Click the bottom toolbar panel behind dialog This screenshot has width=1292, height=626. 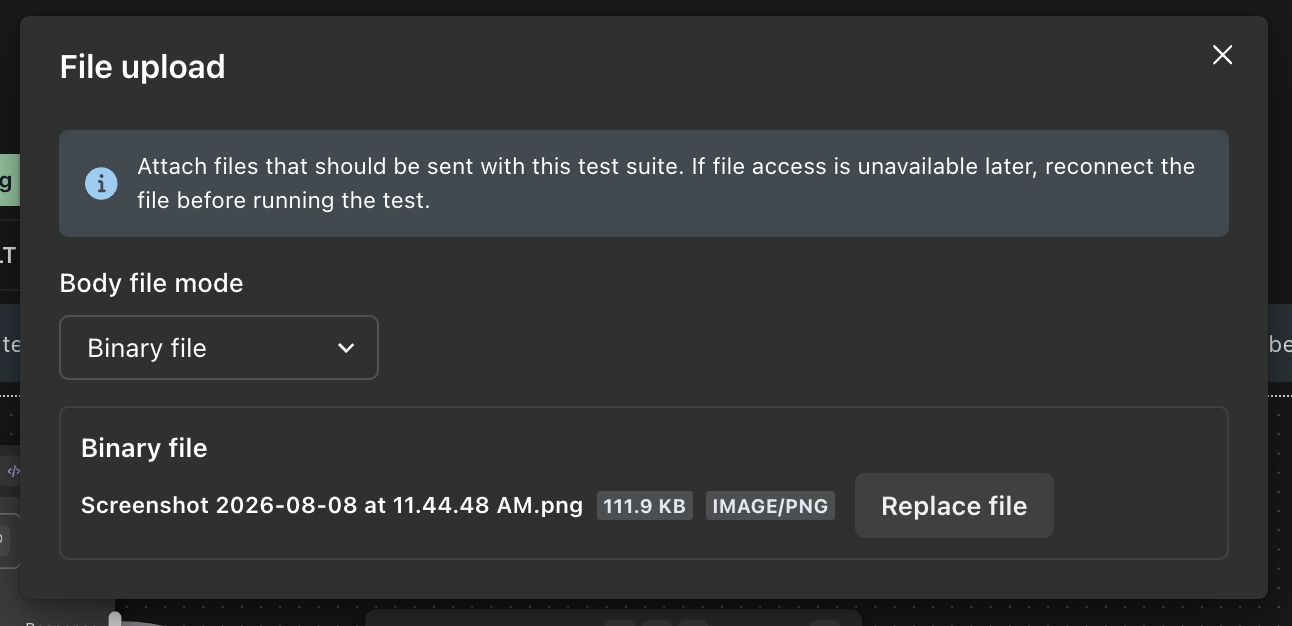[x=613, y=618]
